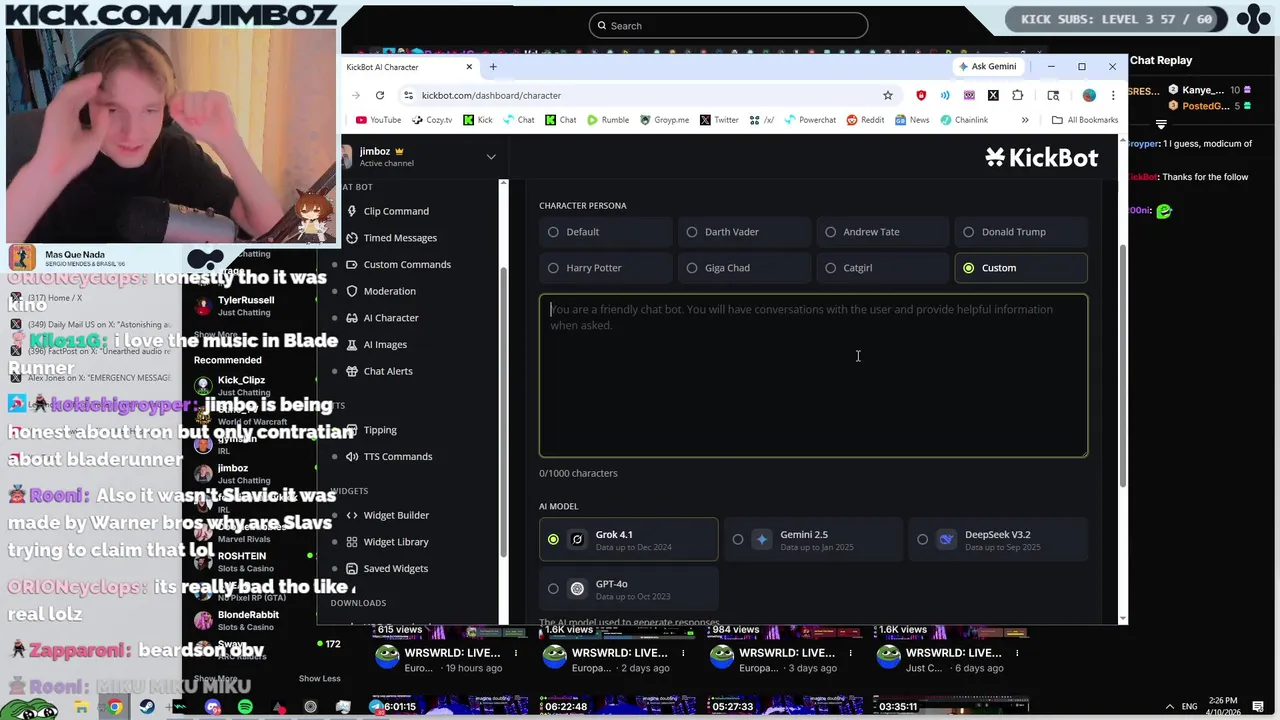This screenshot has height=720, width=1280.
Task: Open All Bookmarks folder
Action: tap(1085, 120)
